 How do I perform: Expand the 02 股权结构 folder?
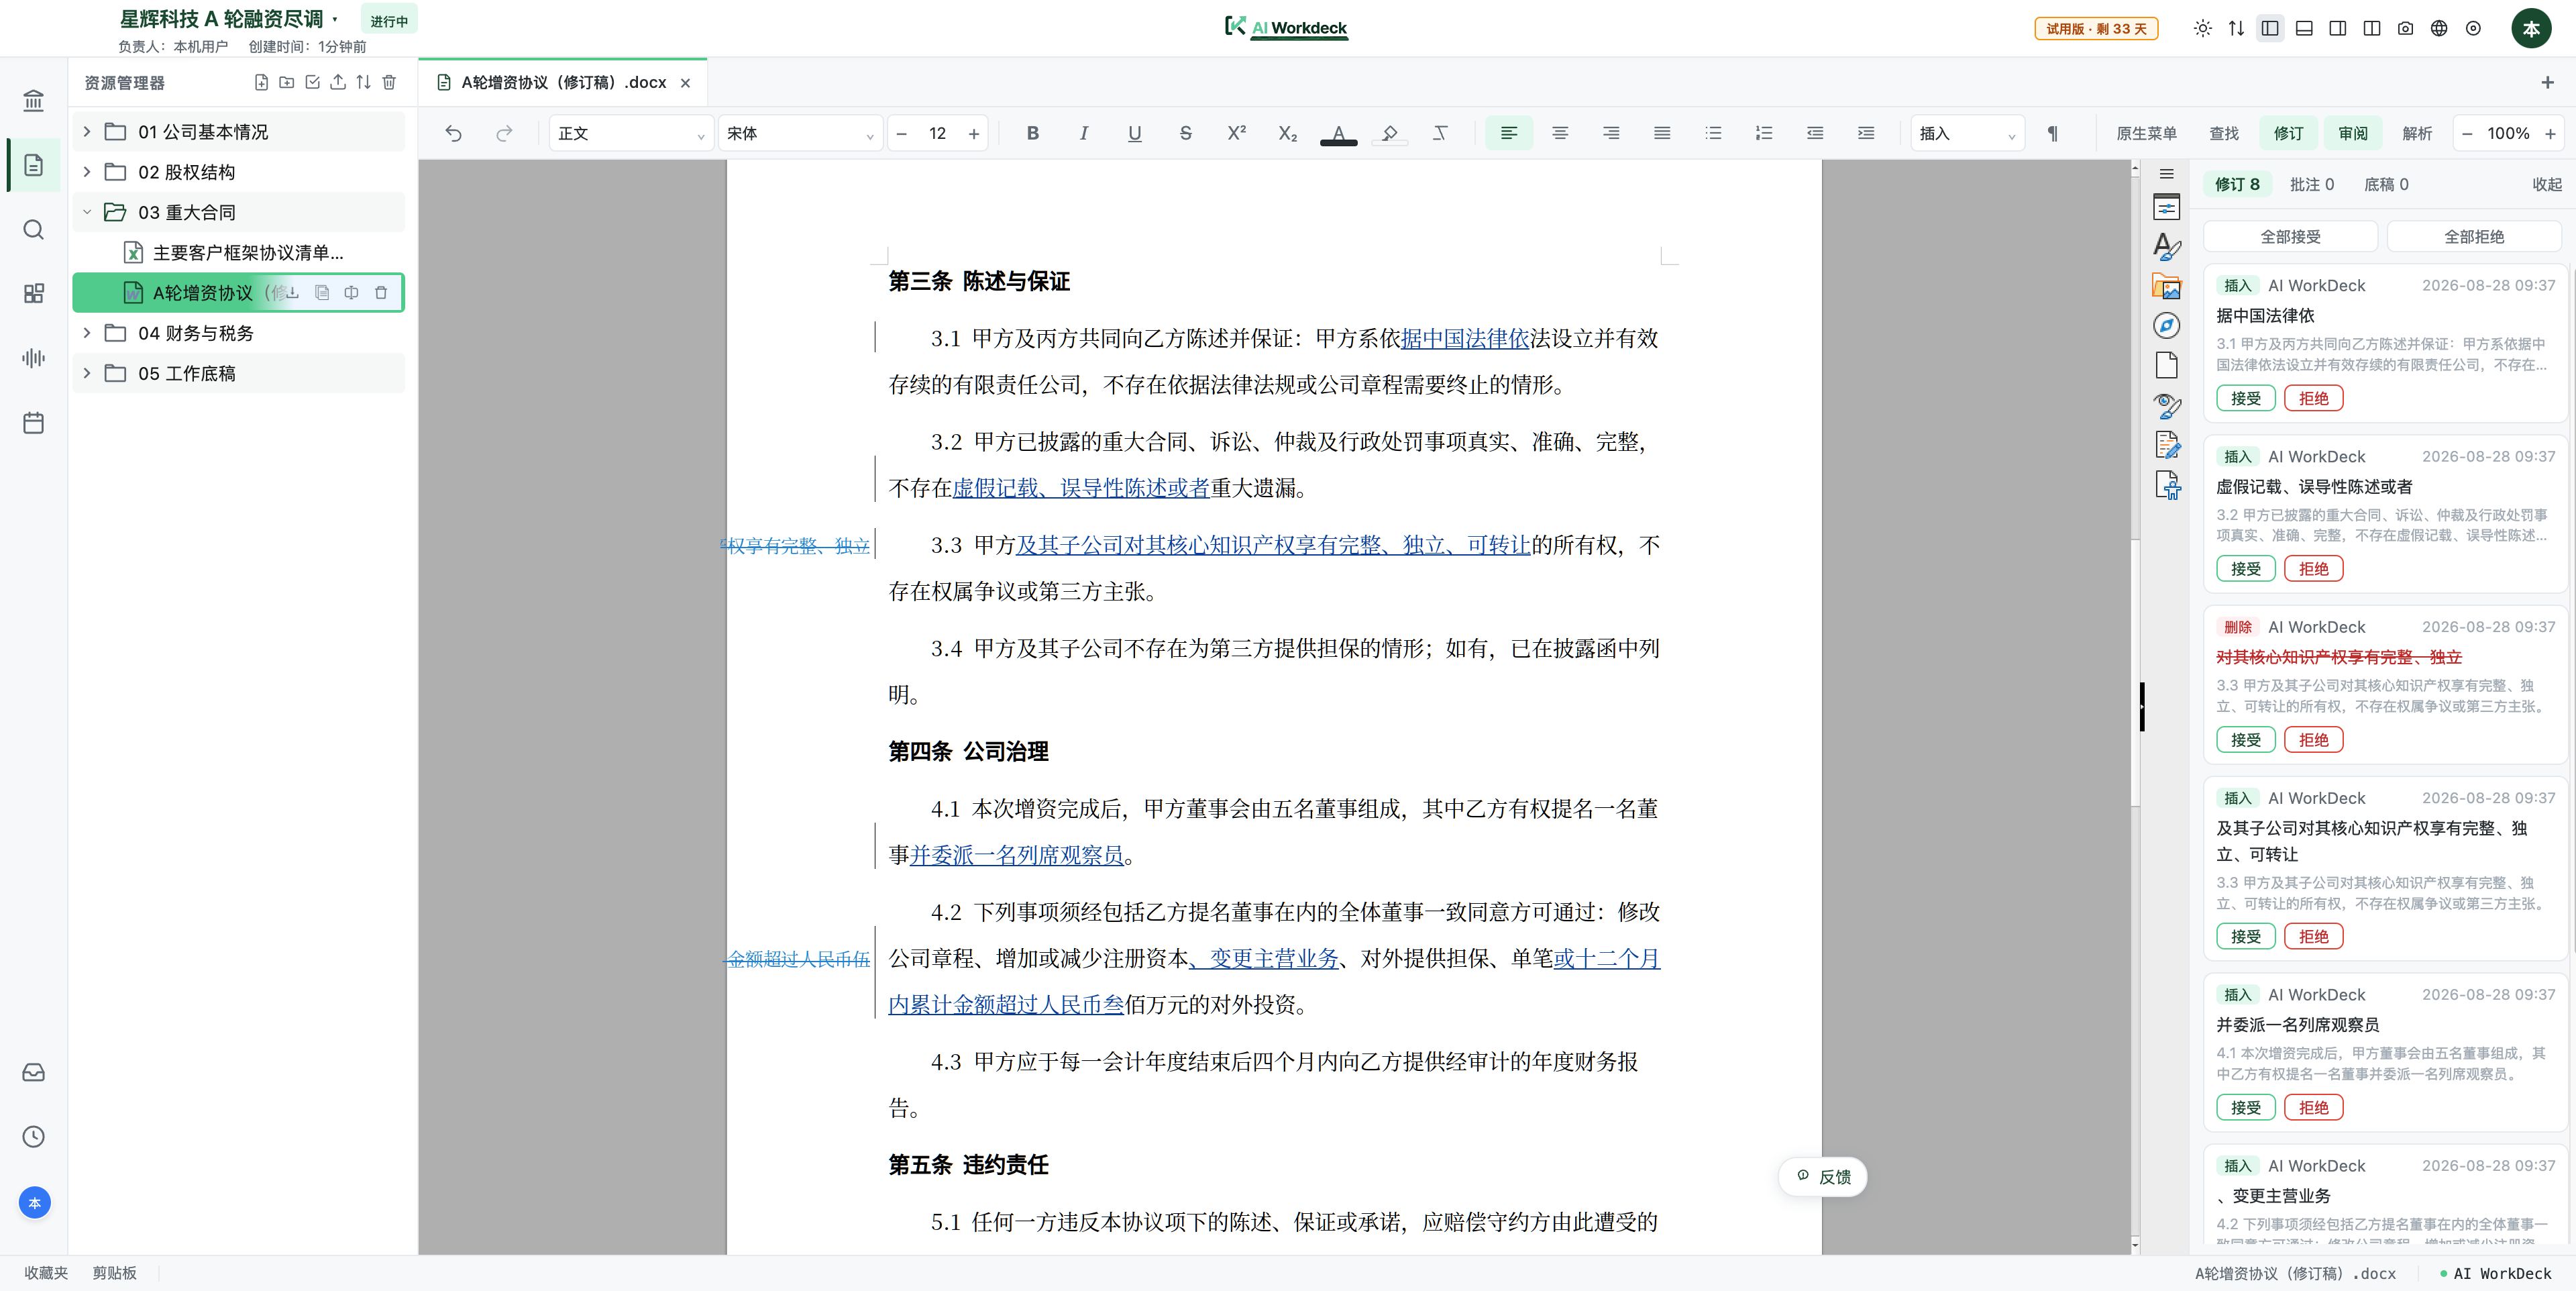(87, 172)
